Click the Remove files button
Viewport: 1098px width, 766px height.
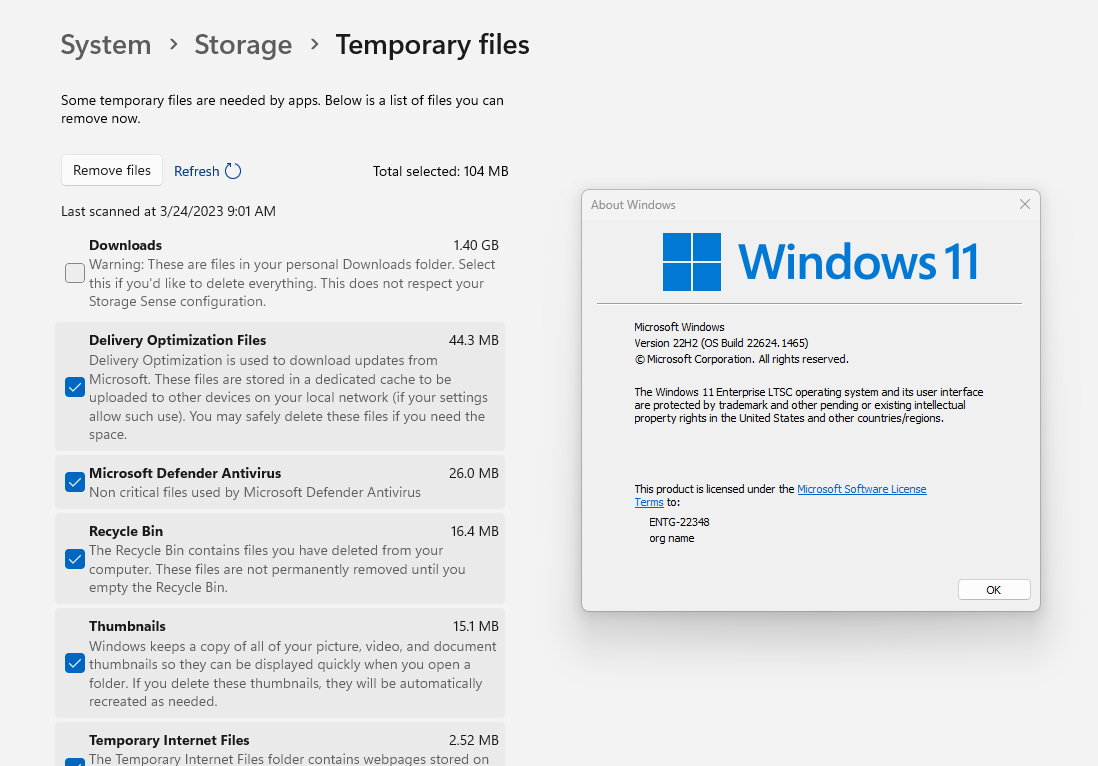[x=112, y=170]
